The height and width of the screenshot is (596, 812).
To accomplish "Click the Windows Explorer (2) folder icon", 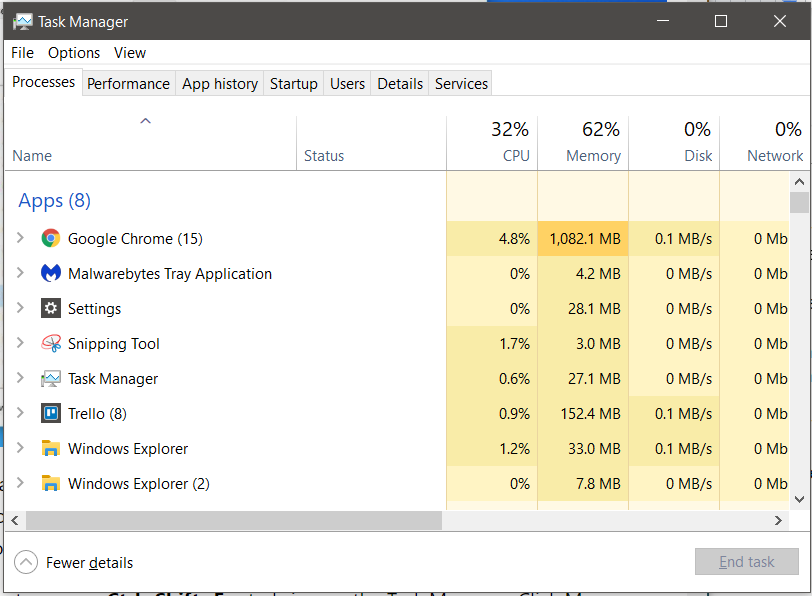I will (x=50, y=483).
